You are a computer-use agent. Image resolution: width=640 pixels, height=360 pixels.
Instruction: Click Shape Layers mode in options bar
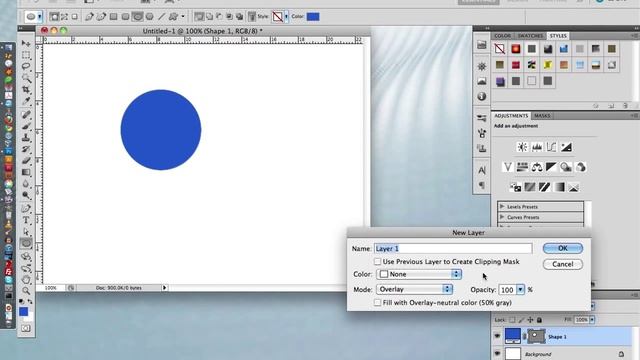tap(54, 17)
